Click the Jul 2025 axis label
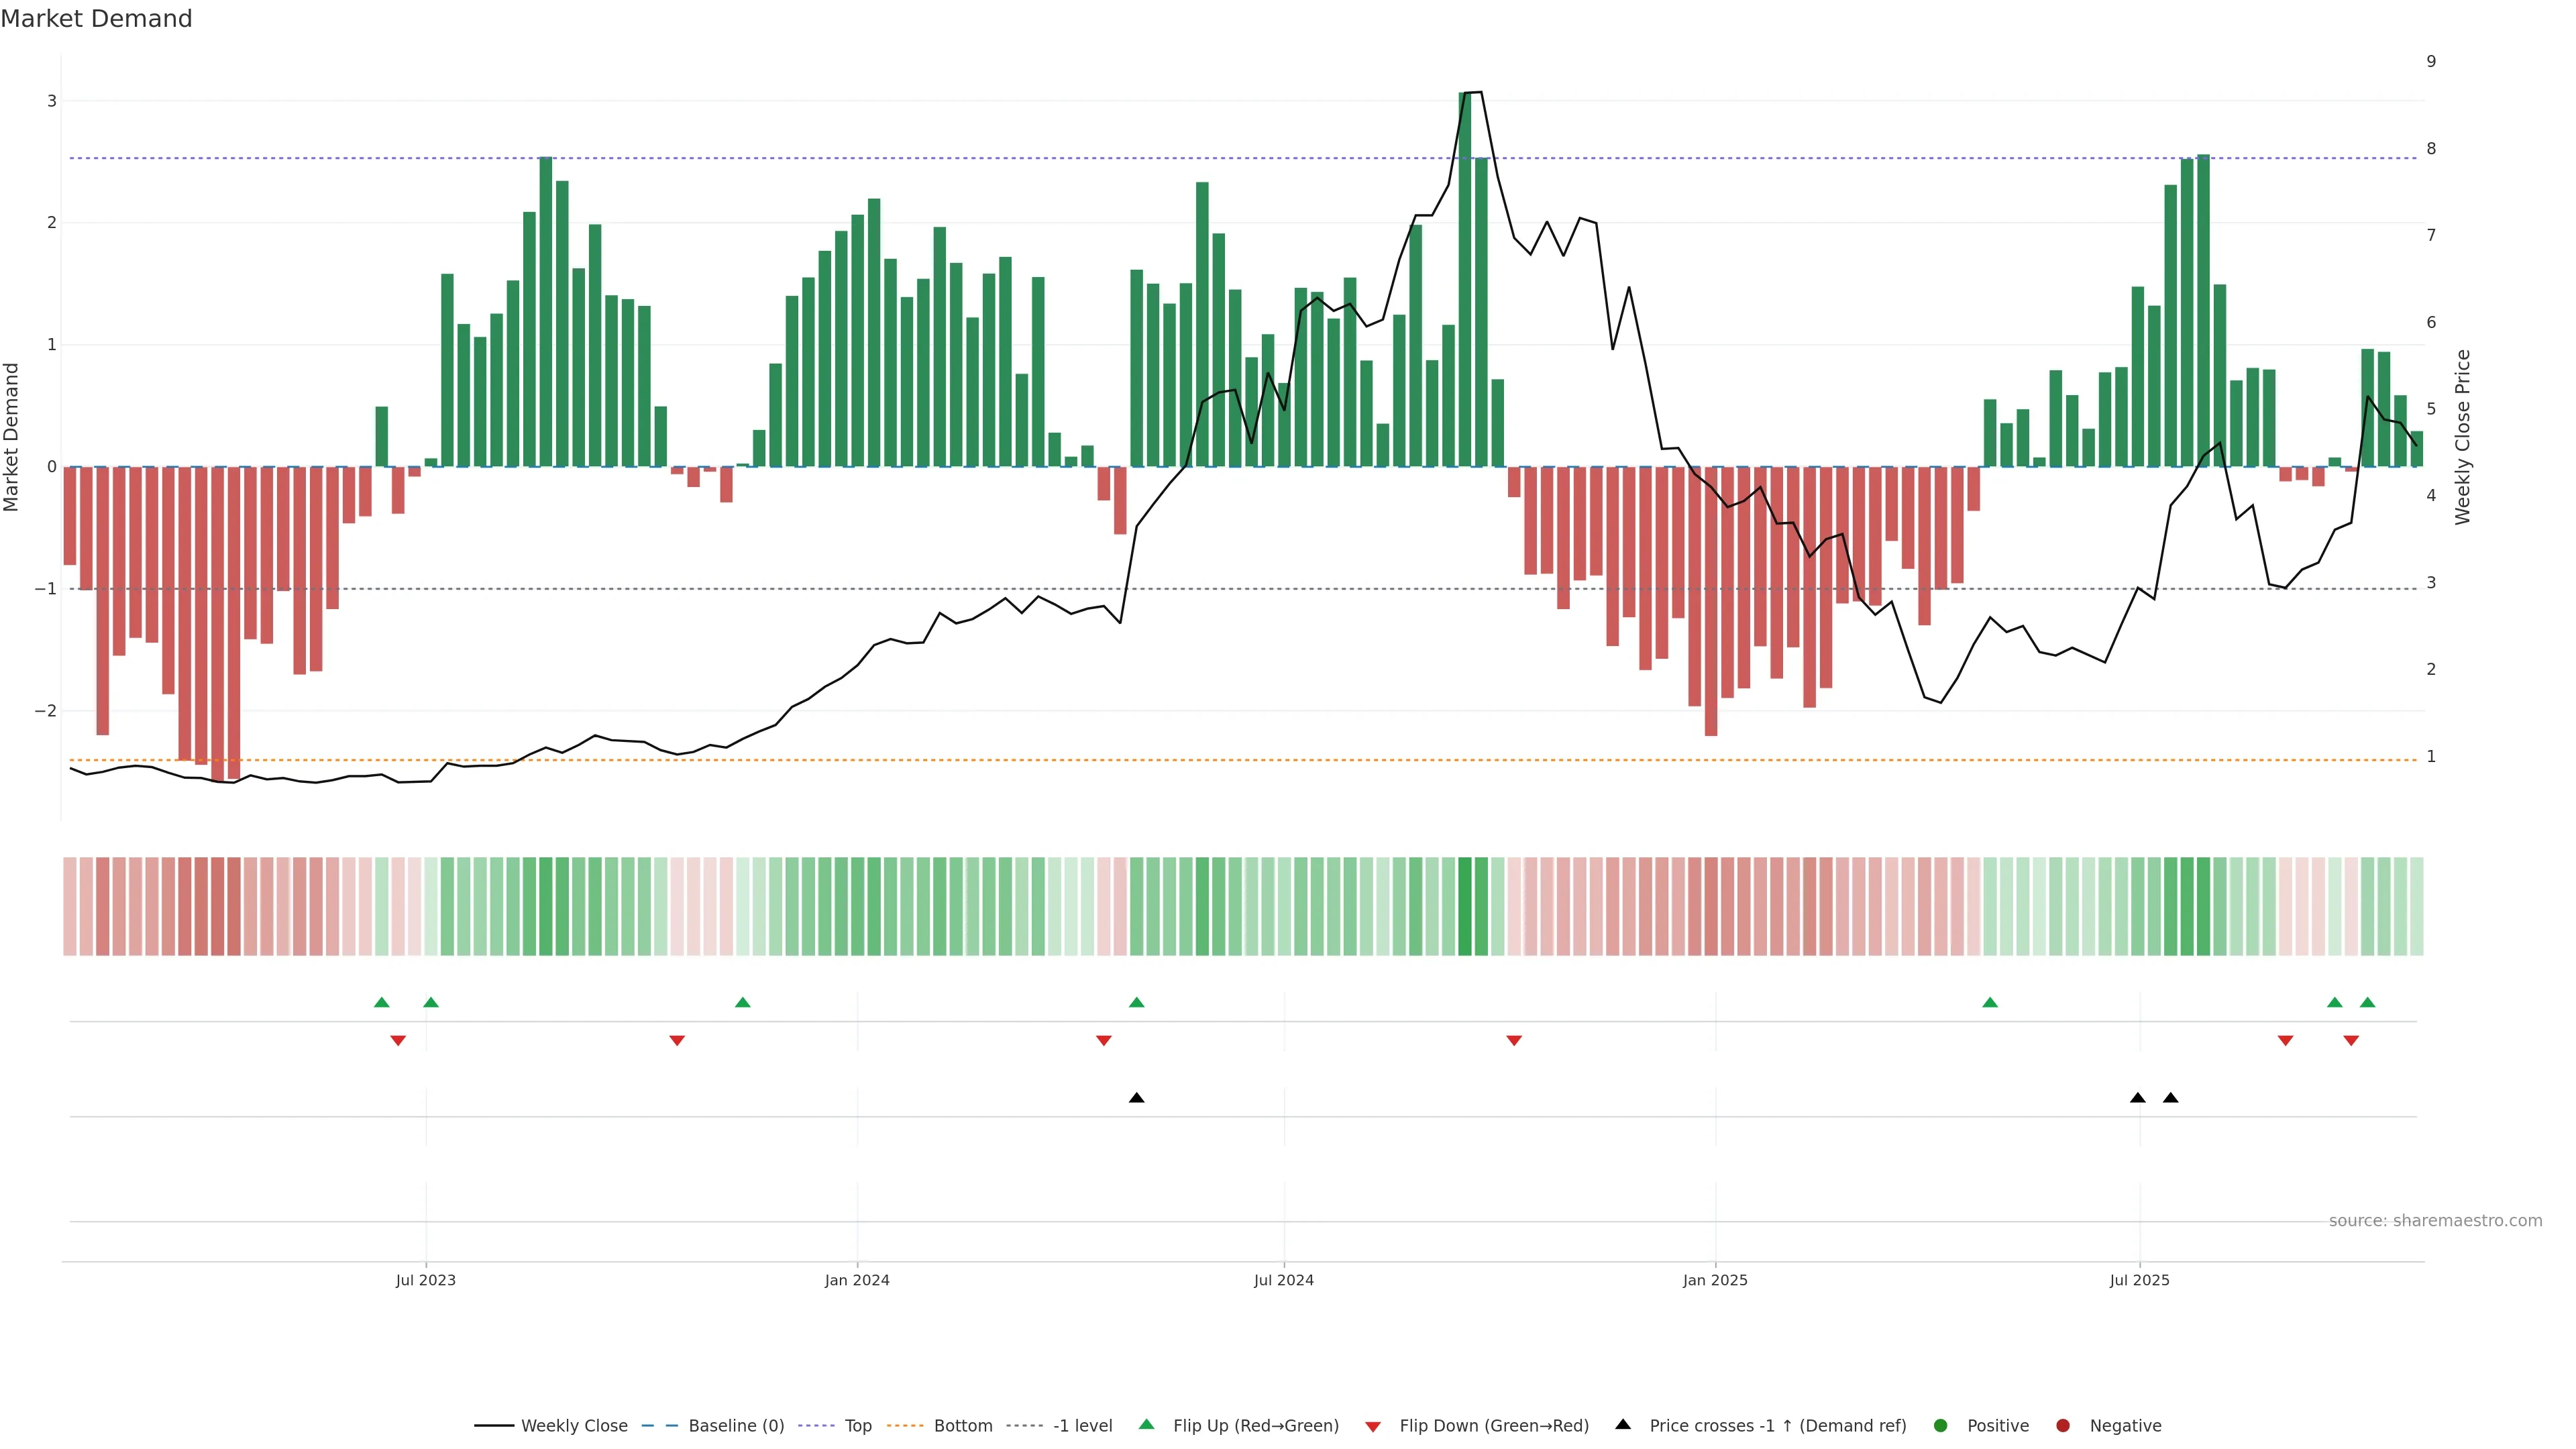The height and width of the screenshot is (1449, 2576). [x=2140, y=1280]
